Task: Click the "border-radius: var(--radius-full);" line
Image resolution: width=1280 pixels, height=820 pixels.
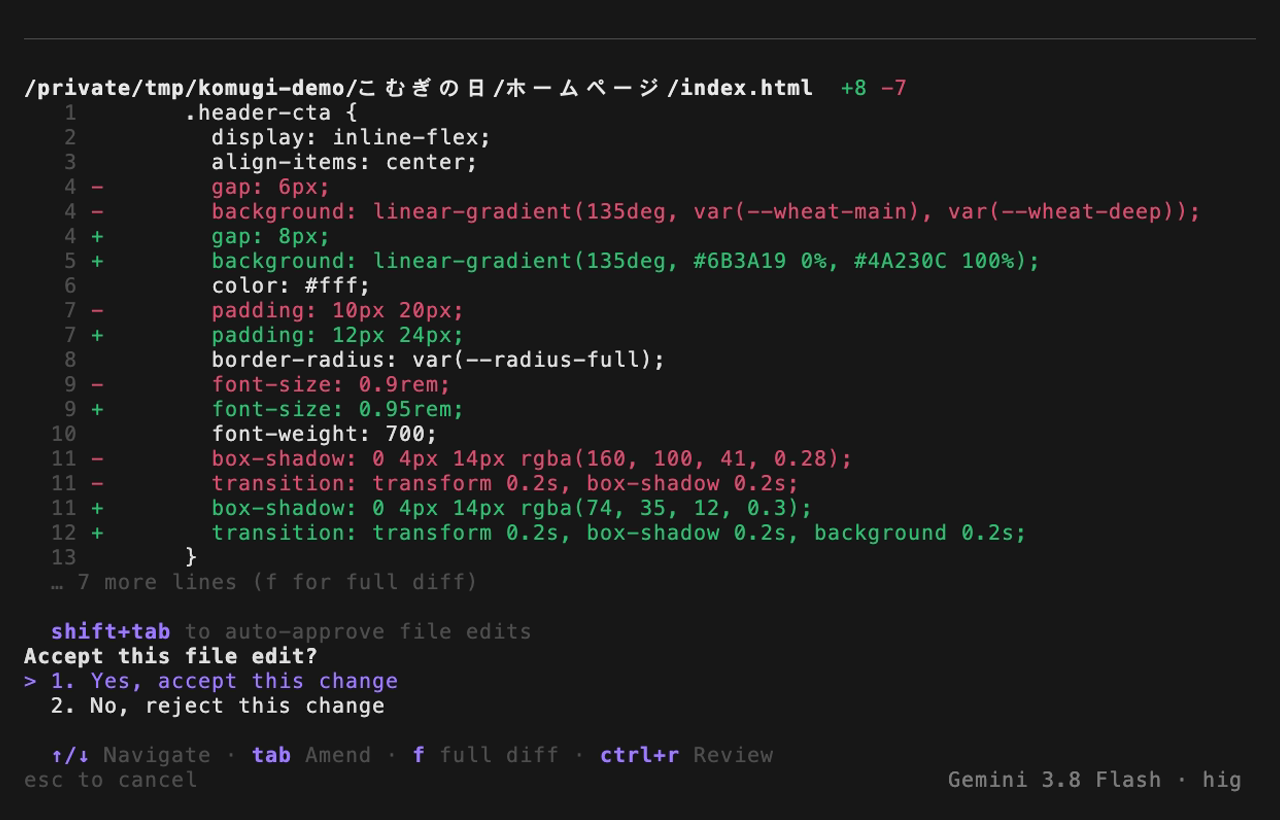Action: tap(438, 360)
